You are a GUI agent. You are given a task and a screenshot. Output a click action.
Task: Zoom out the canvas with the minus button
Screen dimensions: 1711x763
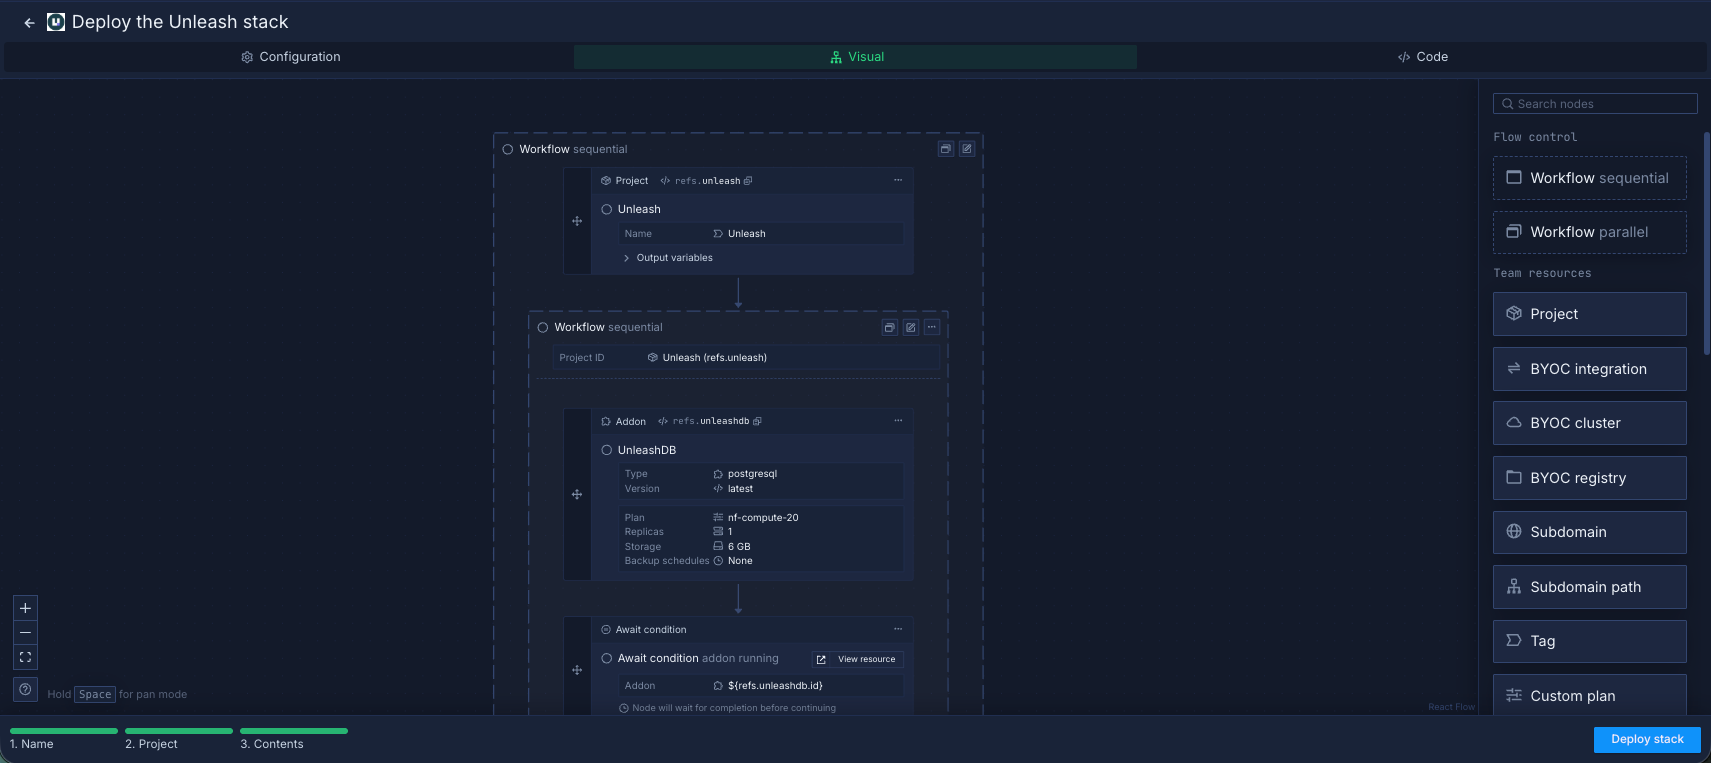[x=25, y=633]
